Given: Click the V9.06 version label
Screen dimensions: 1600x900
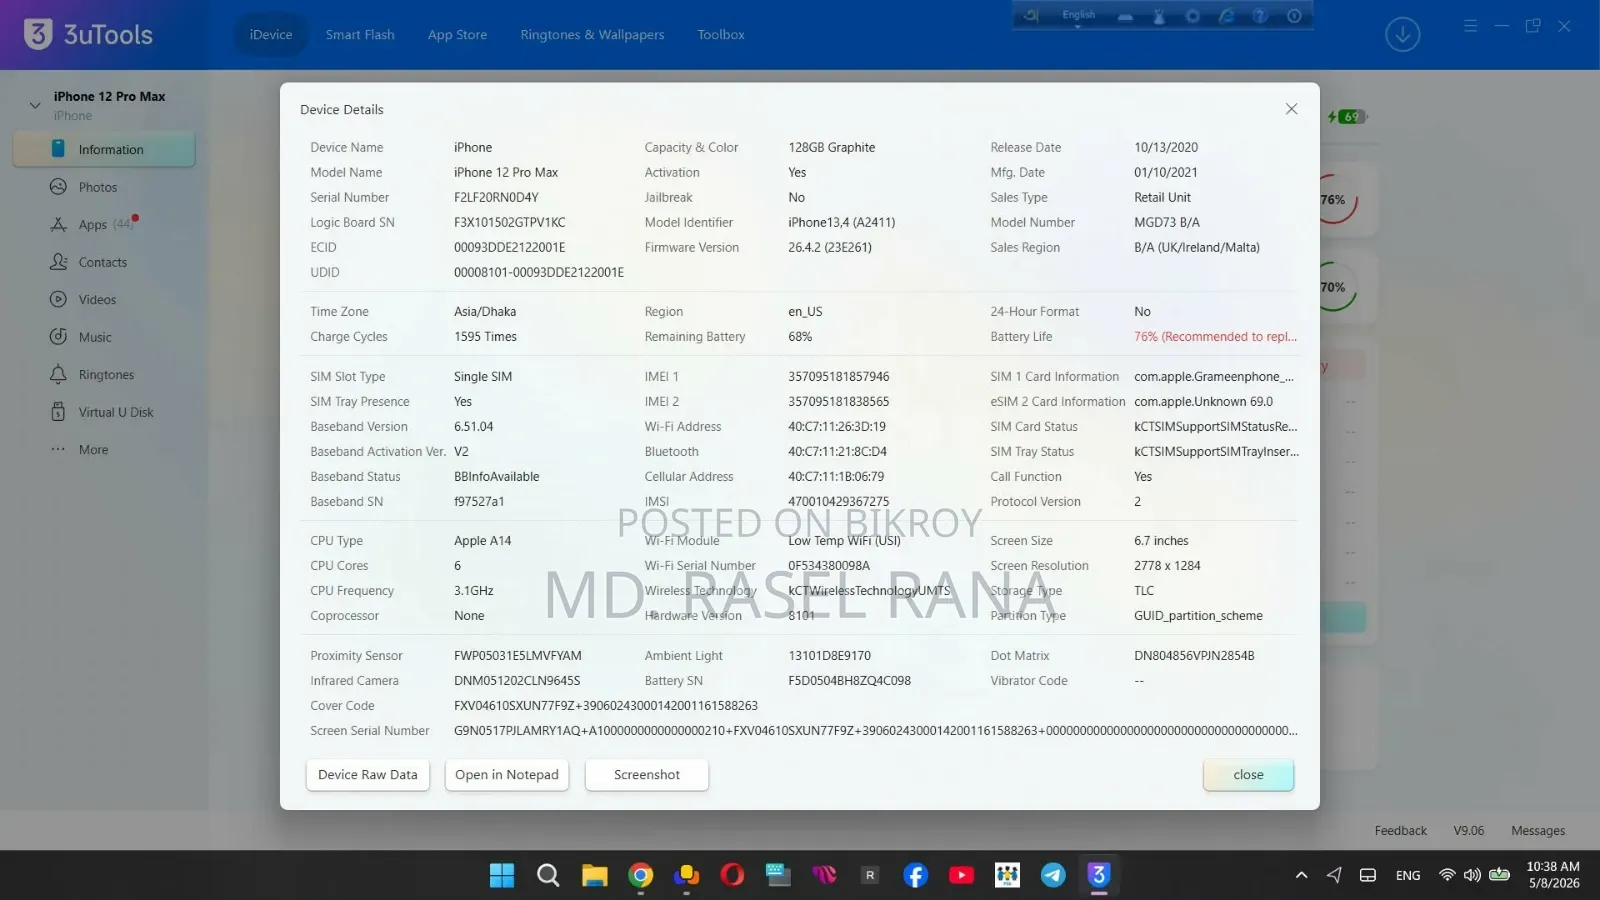Looking at the screenshot, I should click(x=1468, y=831).
